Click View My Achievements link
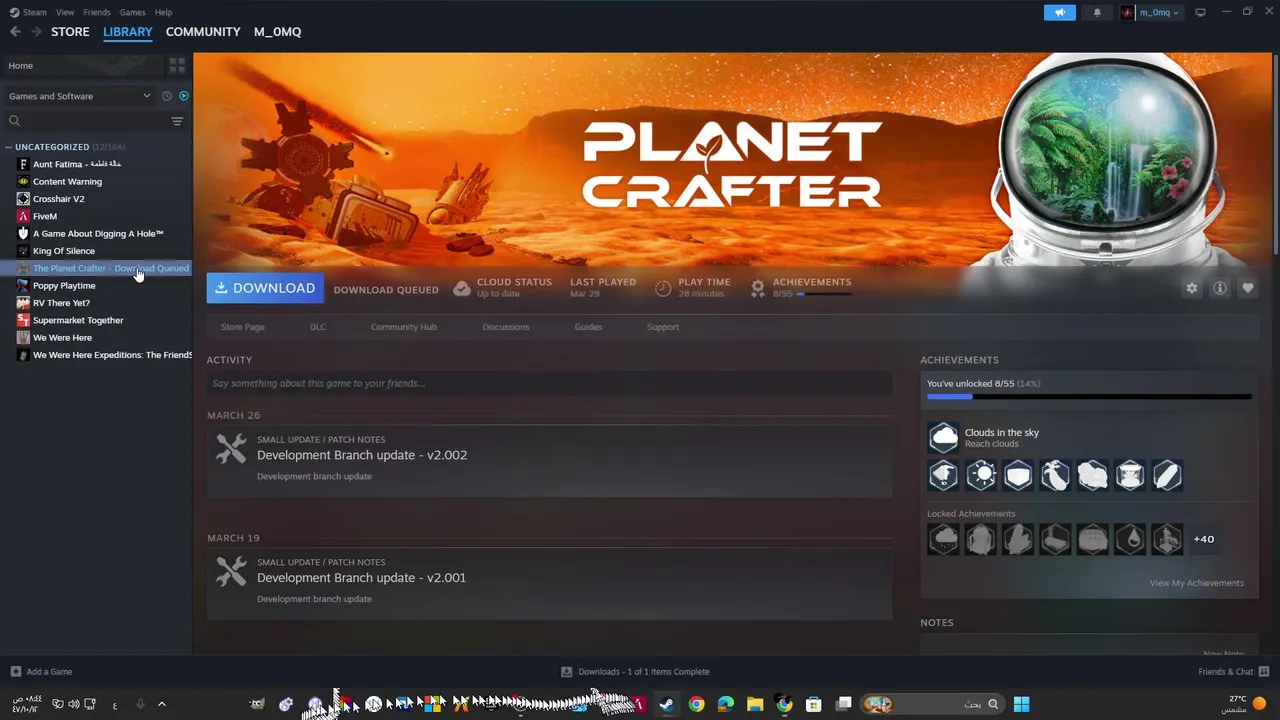 (x=1197, y=583)
